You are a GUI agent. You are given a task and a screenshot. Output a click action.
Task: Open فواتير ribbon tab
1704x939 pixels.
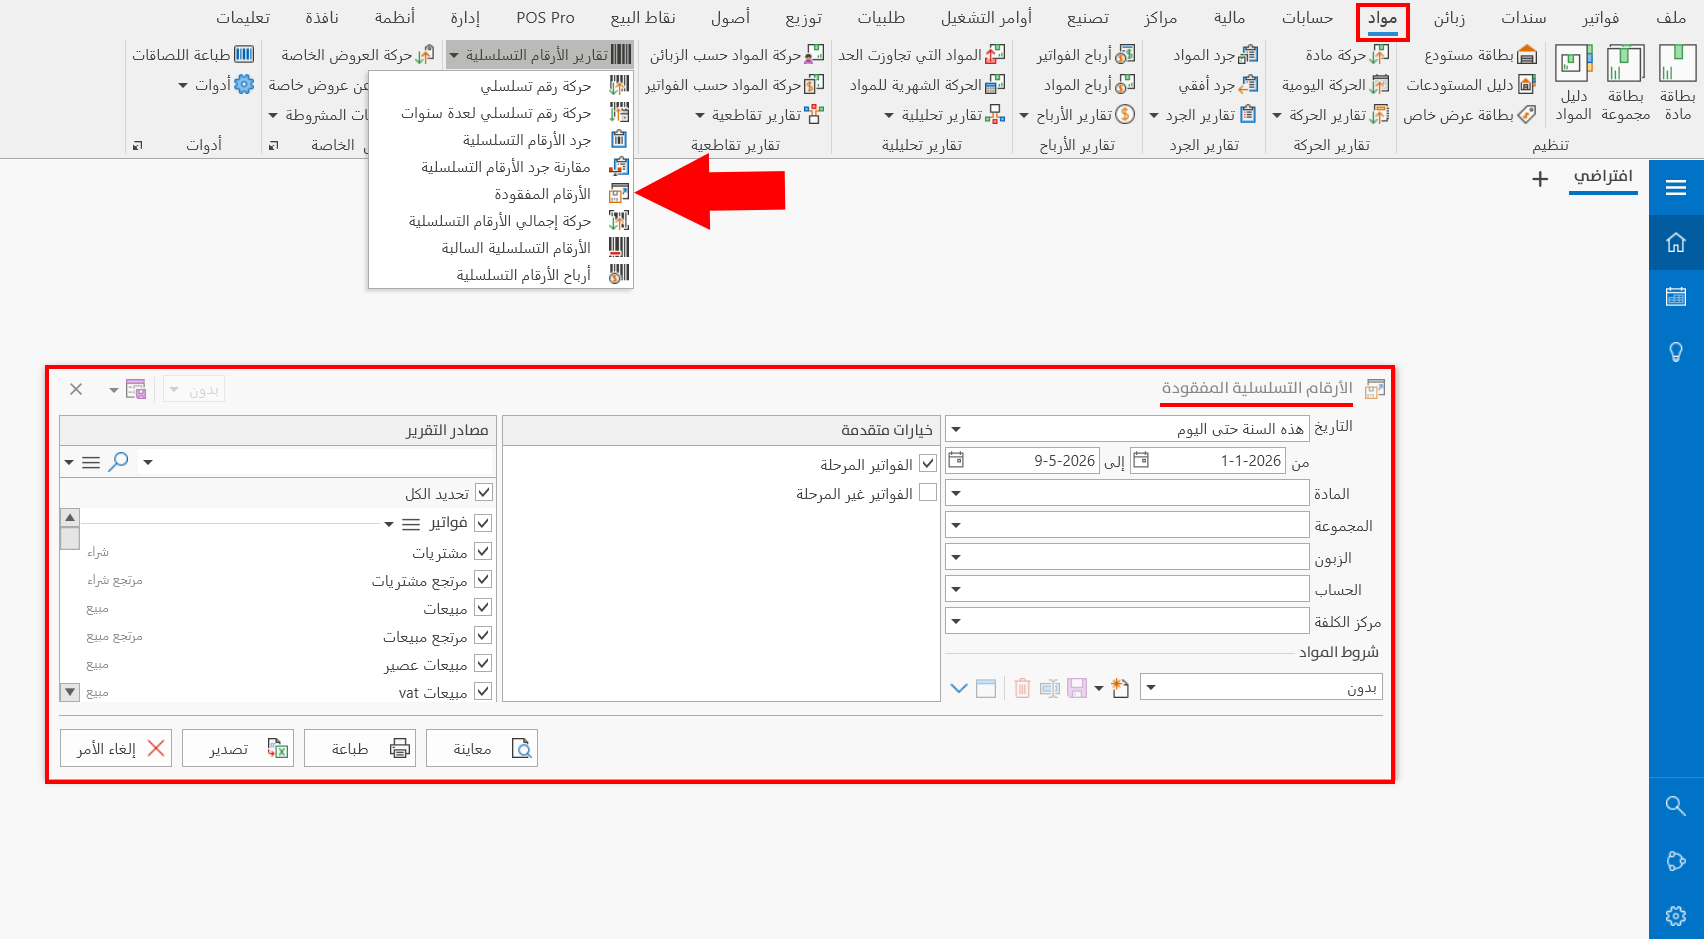click(1600, 18)
